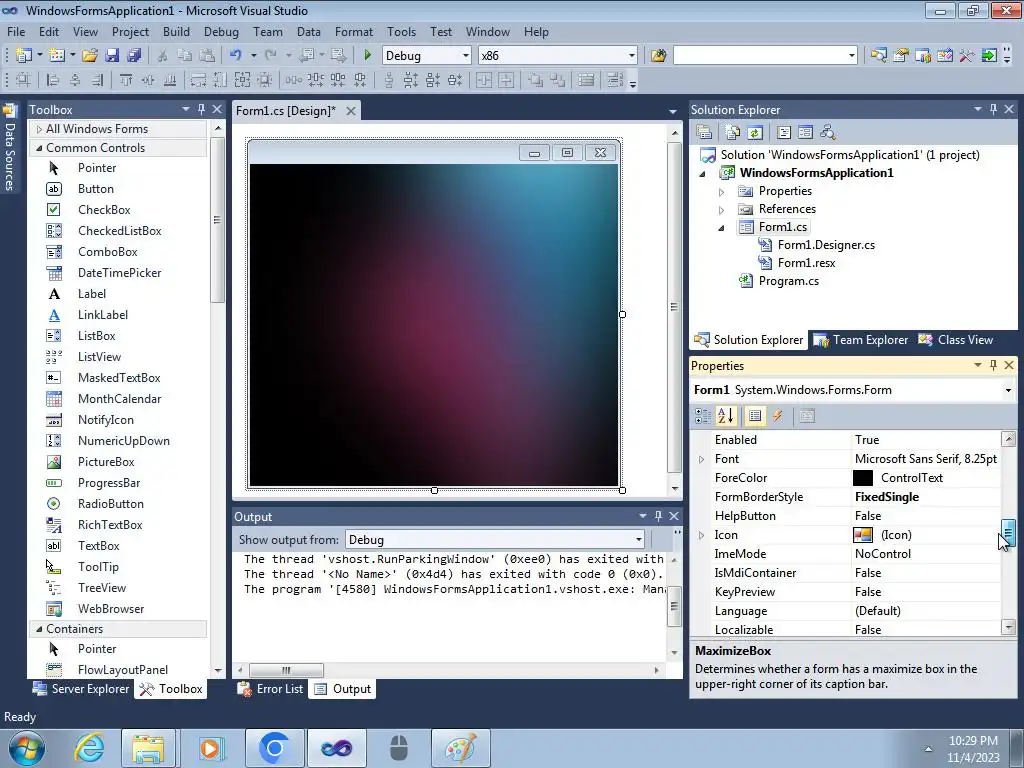Click View Class Diagram in Solution Explorer
The width and height of the screenshot is (1024, 768).
(827, 133)
